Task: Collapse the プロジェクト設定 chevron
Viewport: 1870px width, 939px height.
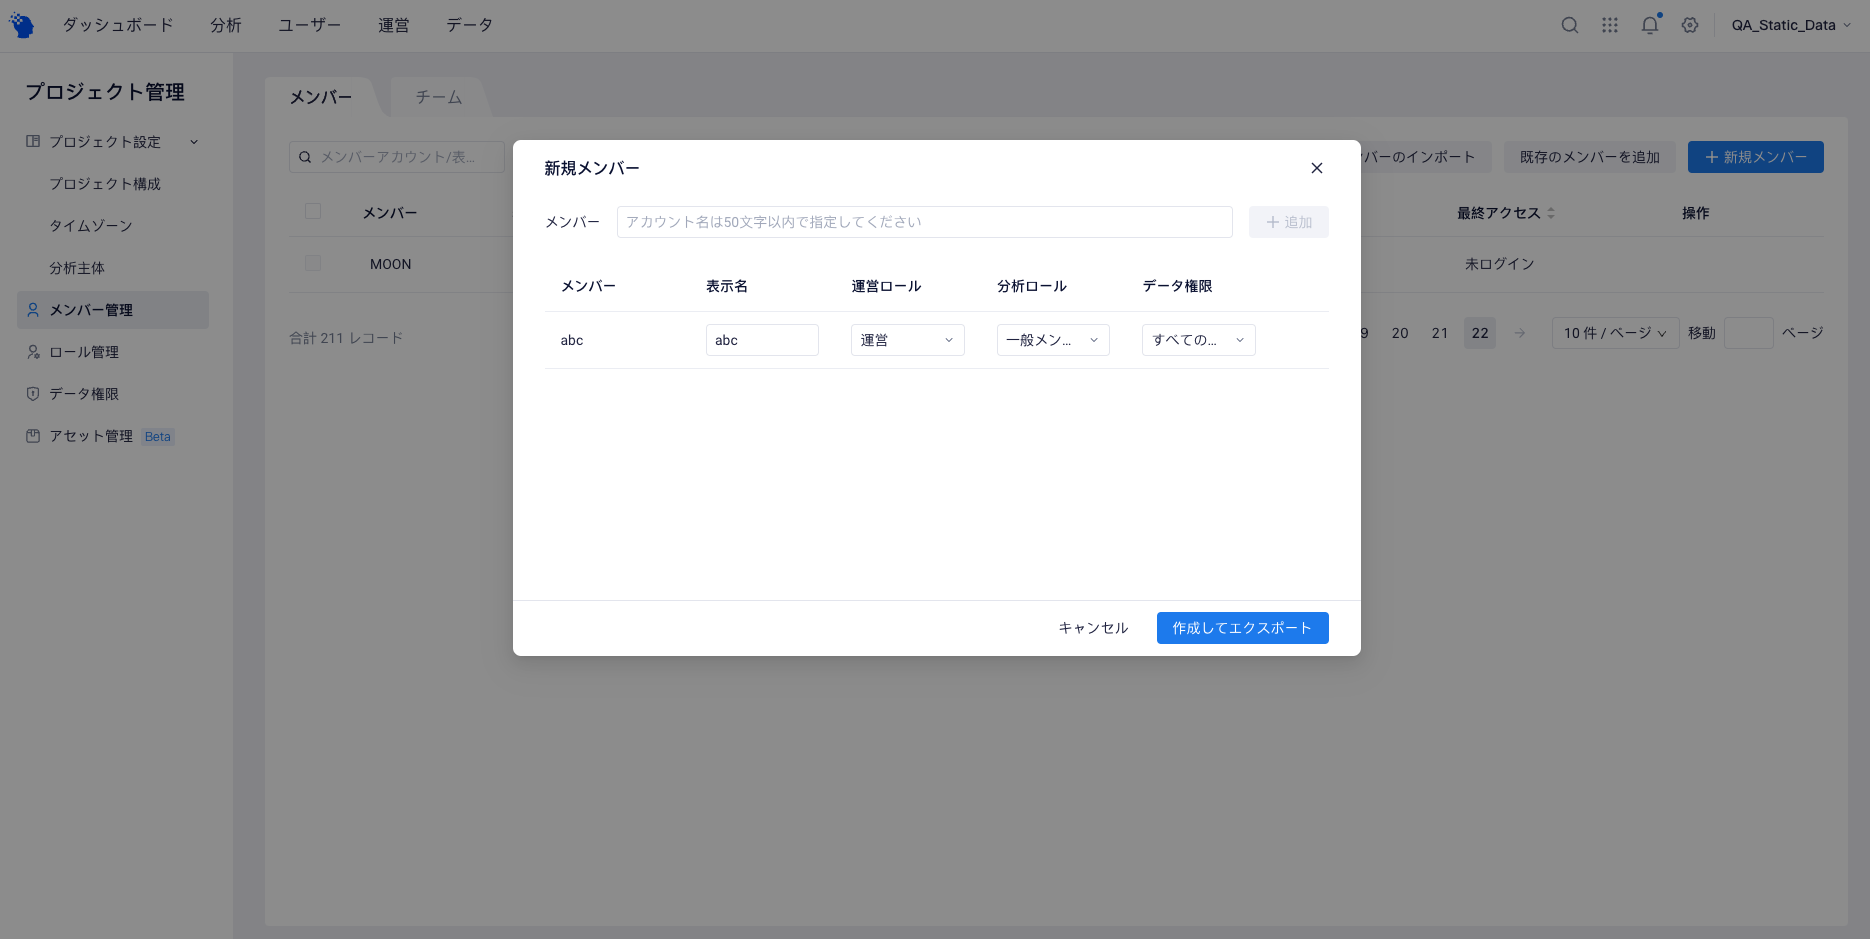Action: [x=194, y=142]
